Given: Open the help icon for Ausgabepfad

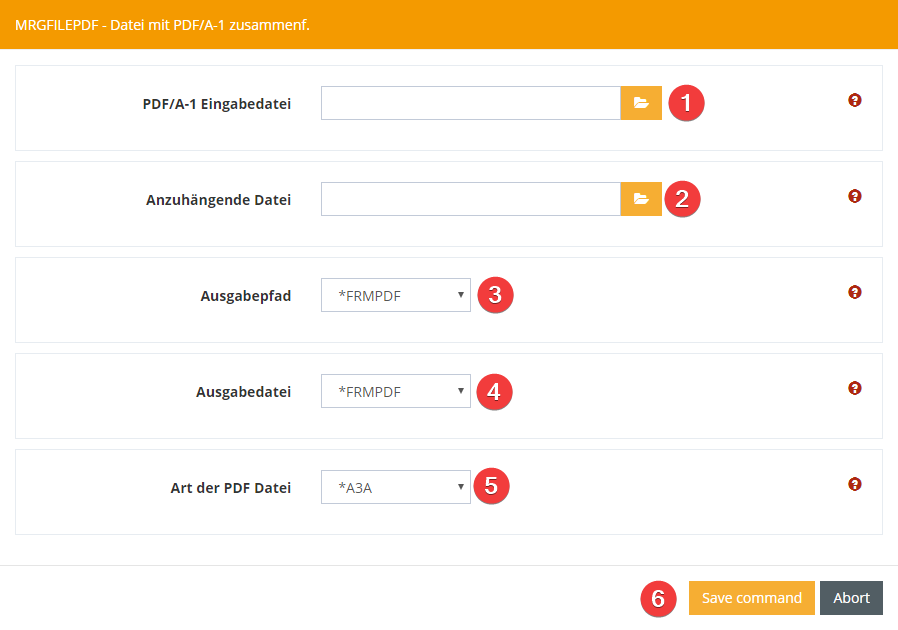Looking at the screenshot, I should coord(855,292).
